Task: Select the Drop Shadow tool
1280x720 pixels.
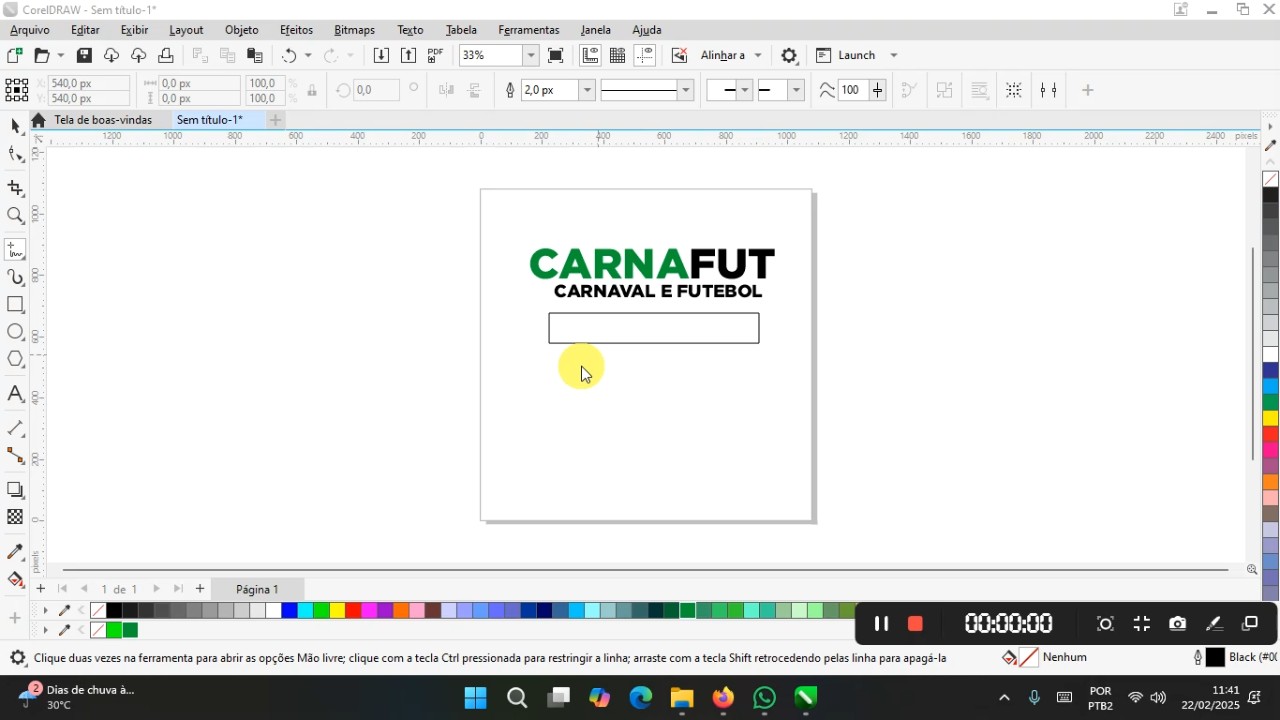Action: click(15, 490)
